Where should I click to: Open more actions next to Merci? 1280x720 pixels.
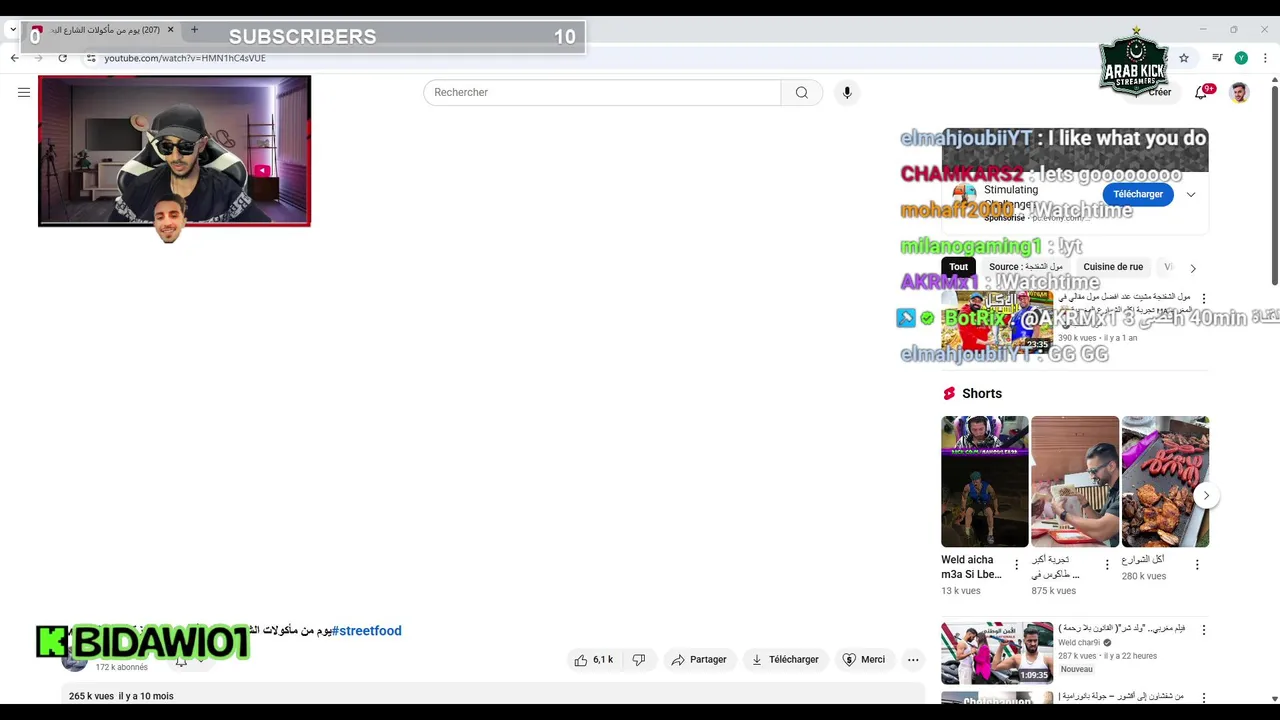913,660
